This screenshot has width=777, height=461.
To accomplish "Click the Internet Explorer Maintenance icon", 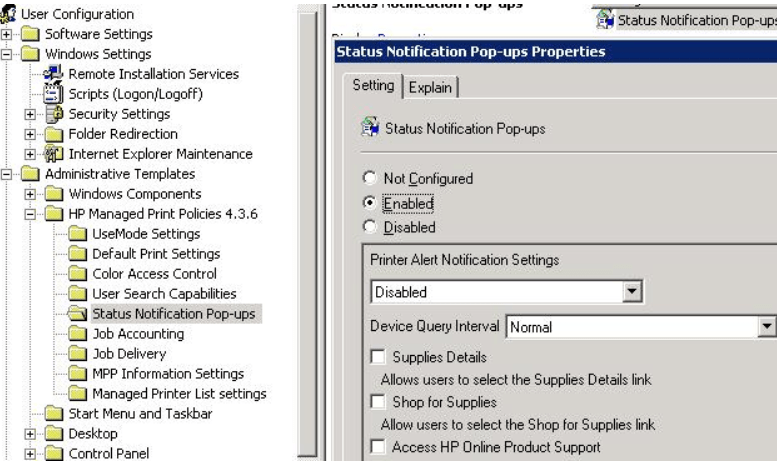I will point(53,154).
